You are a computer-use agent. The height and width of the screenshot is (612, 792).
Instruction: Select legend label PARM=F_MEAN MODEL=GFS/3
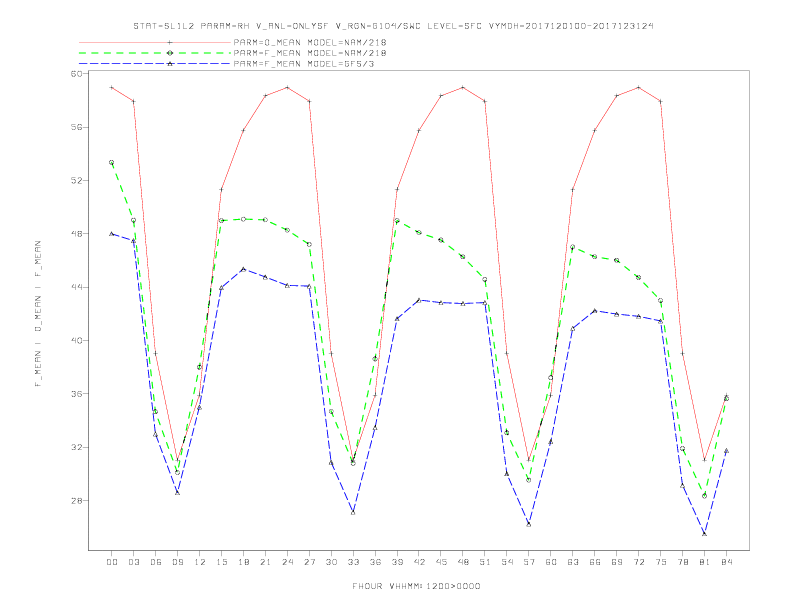pyautogui.click(x=304, y=64)
